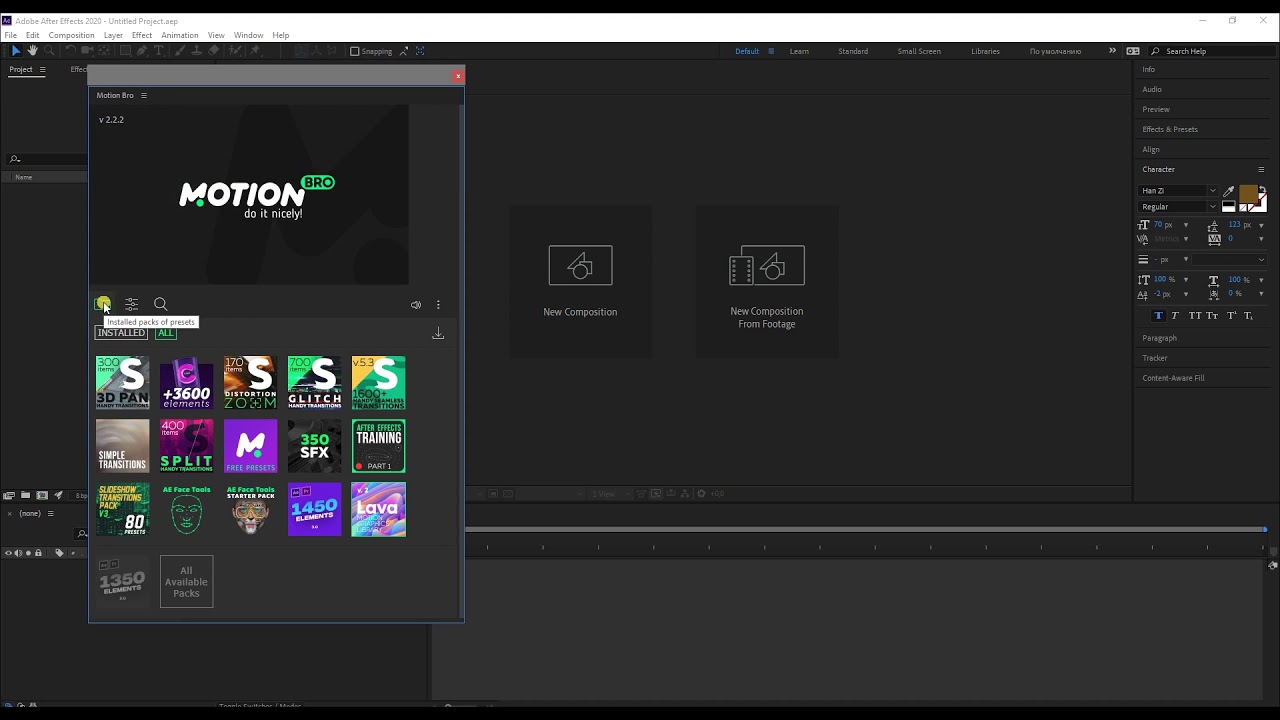Select the ALL packs filter
The width and height of the screenshot is (1280, 720).
[x=165, y=333]
